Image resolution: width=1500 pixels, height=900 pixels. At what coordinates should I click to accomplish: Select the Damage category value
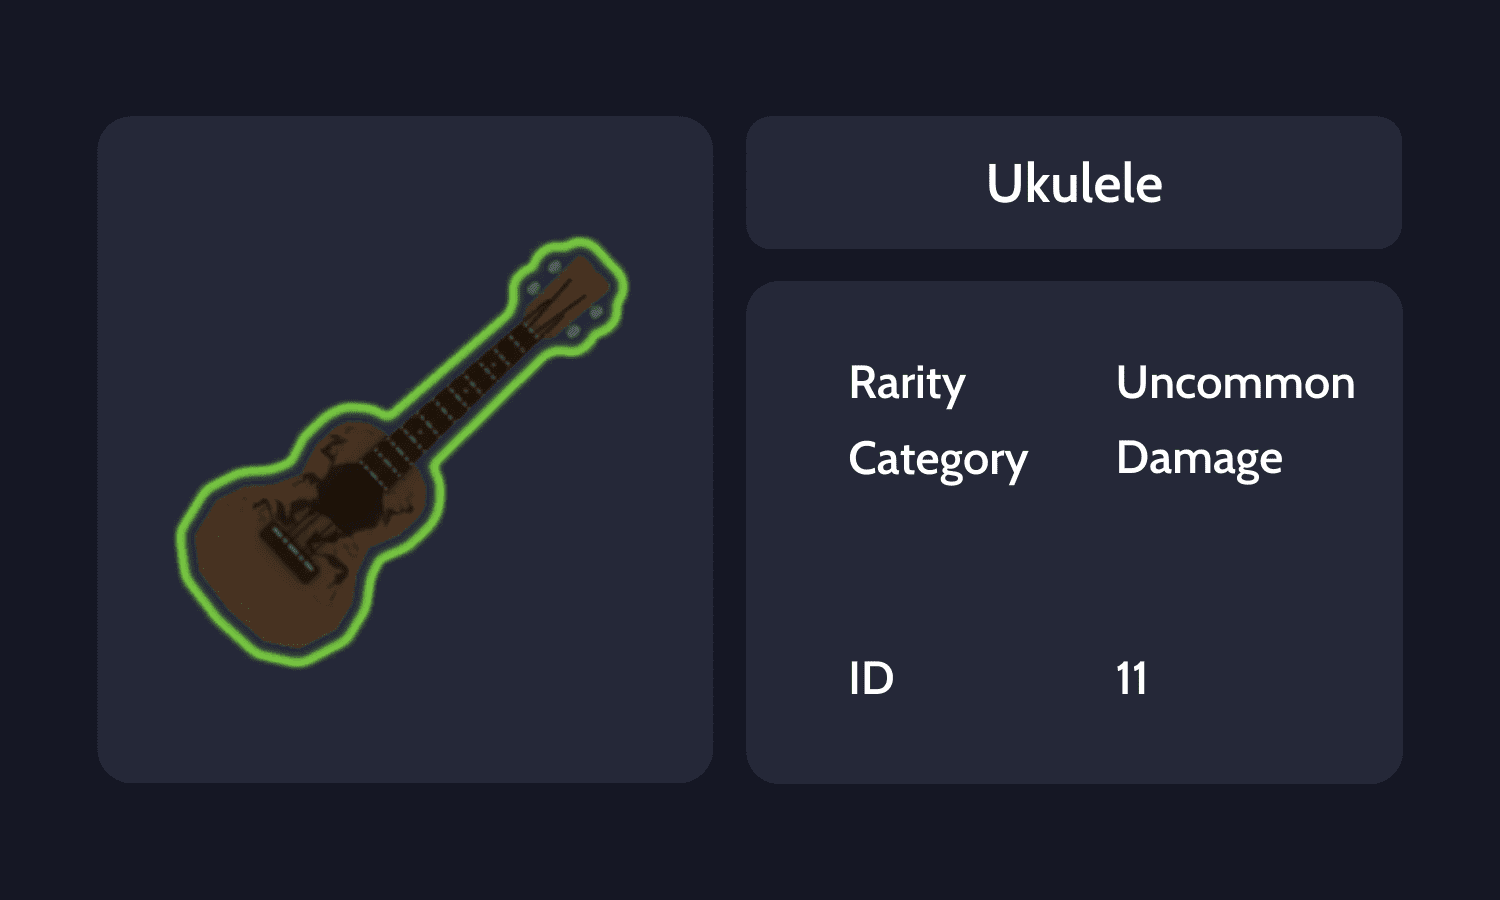coord(1199,459)
